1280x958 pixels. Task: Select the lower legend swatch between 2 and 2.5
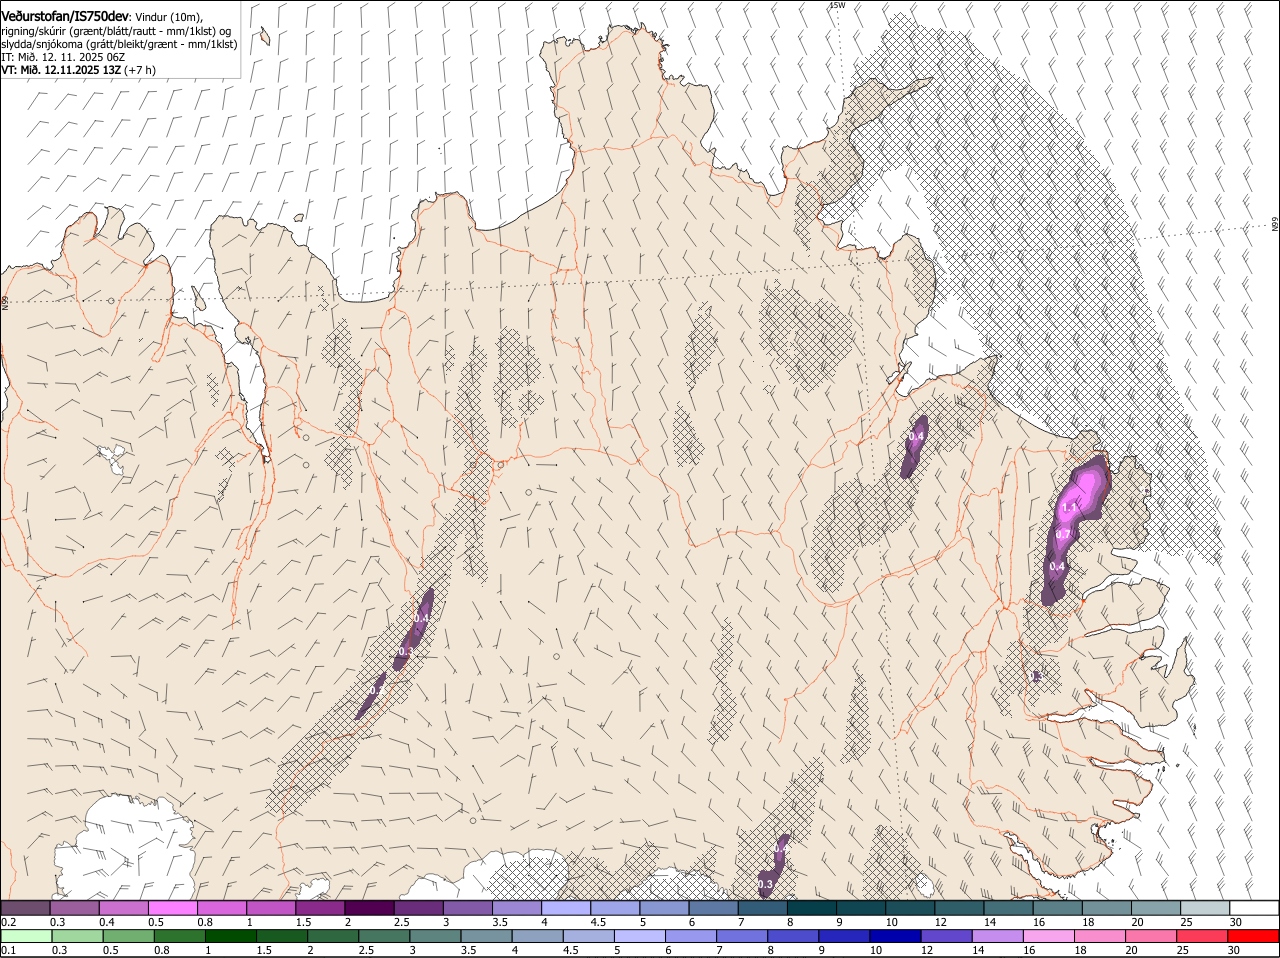332,936
